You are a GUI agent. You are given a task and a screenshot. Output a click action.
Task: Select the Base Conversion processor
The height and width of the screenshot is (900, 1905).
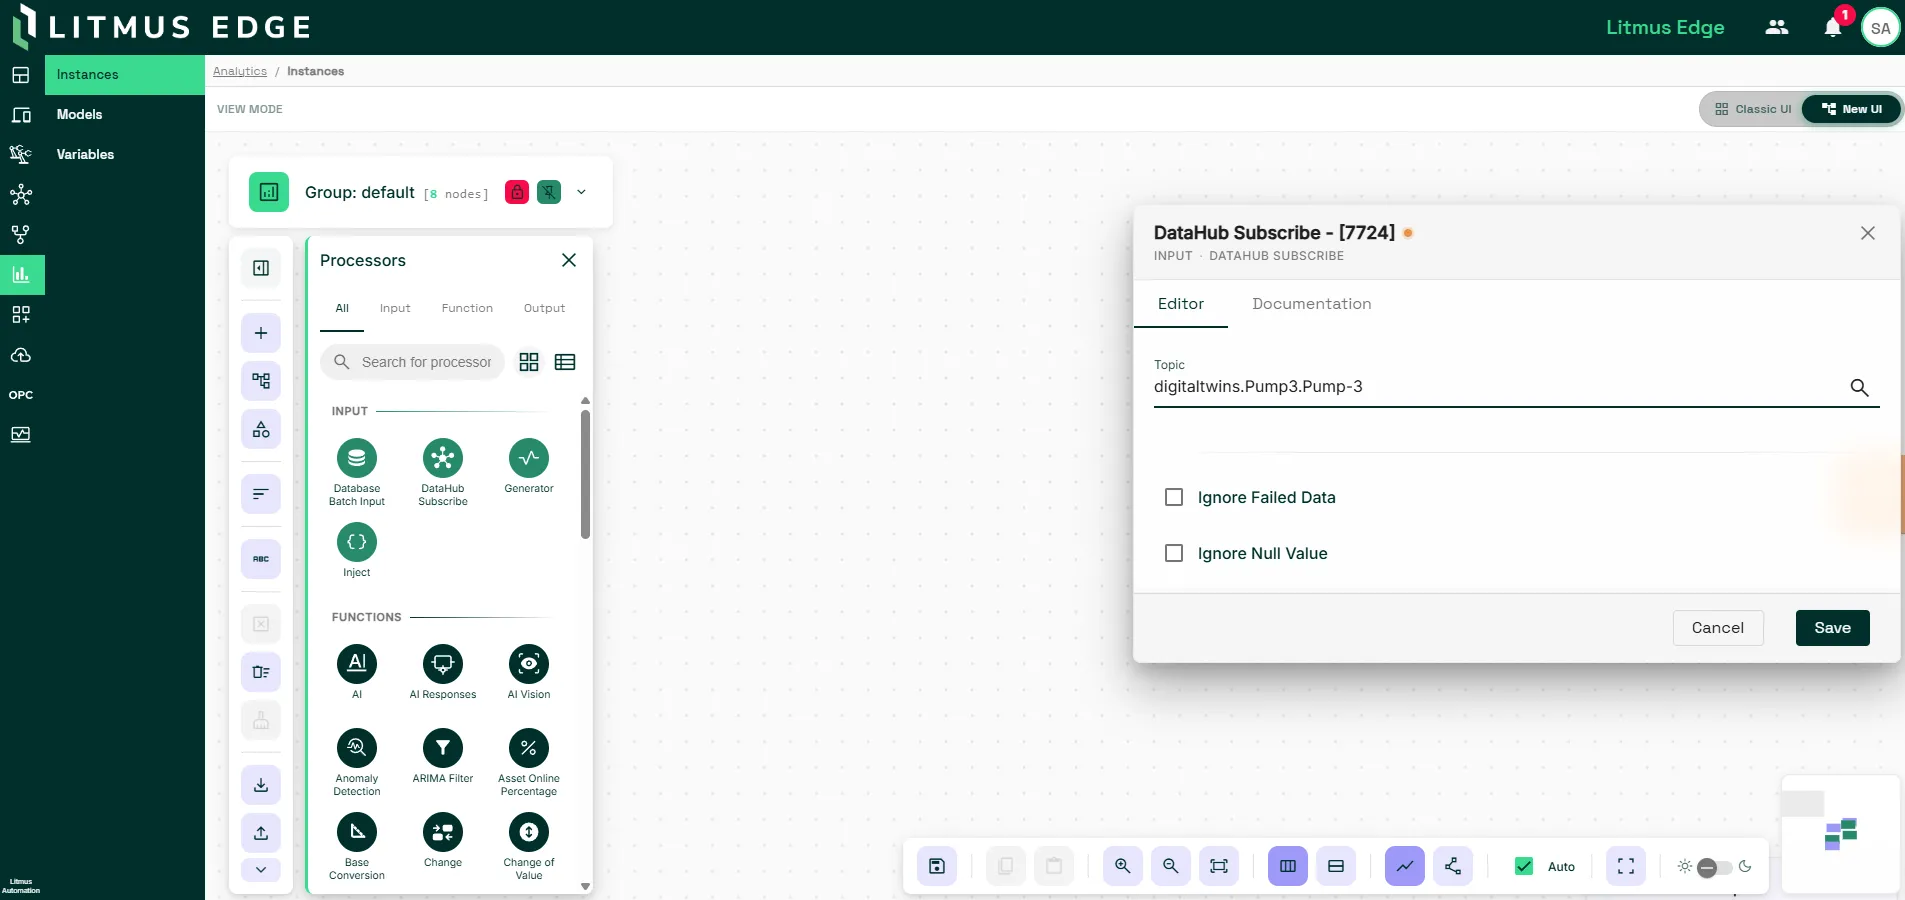357,832
